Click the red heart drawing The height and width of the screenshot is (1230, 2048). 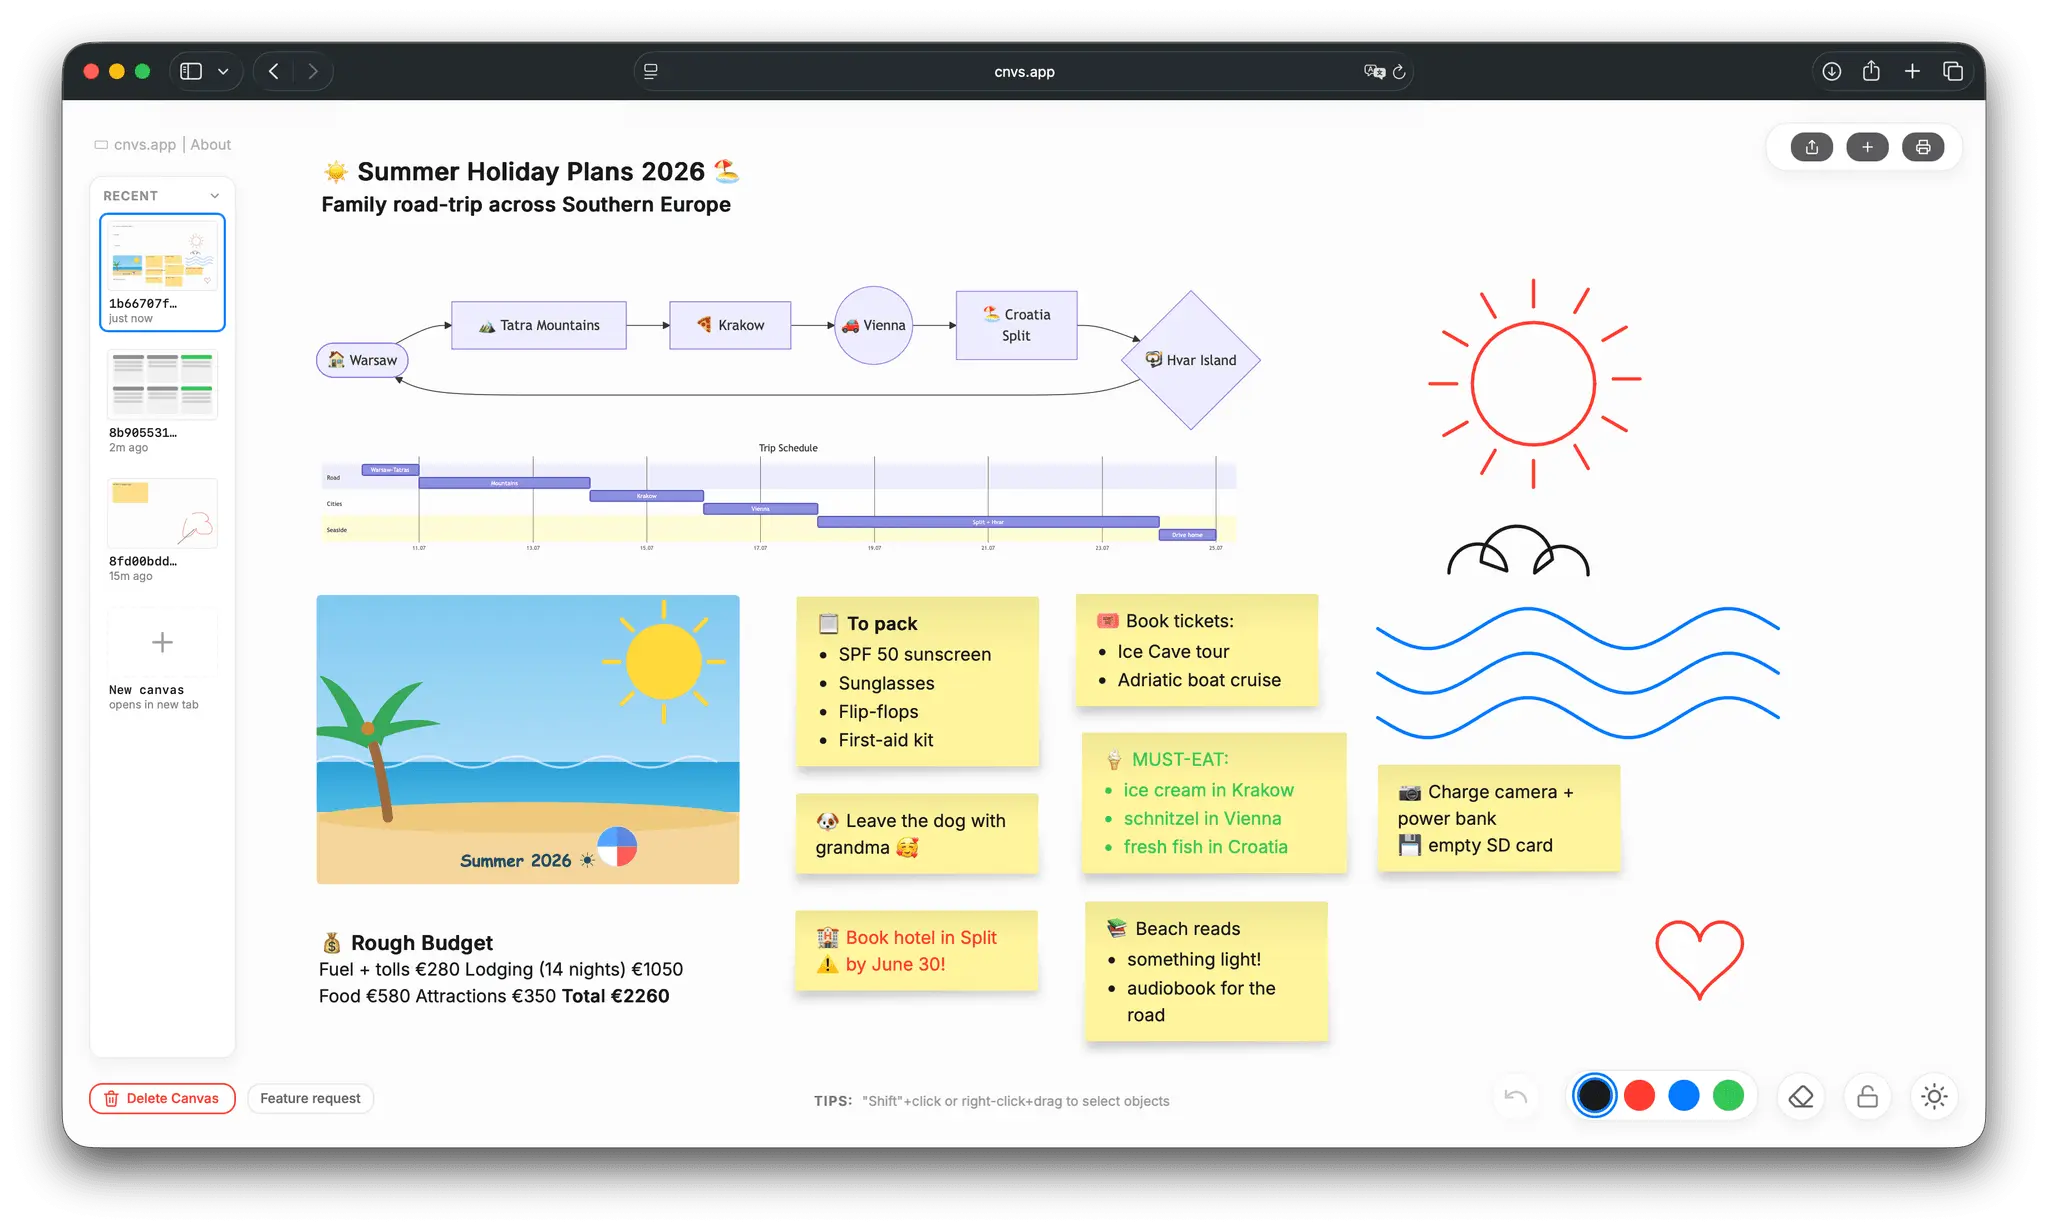(1699, 958)
